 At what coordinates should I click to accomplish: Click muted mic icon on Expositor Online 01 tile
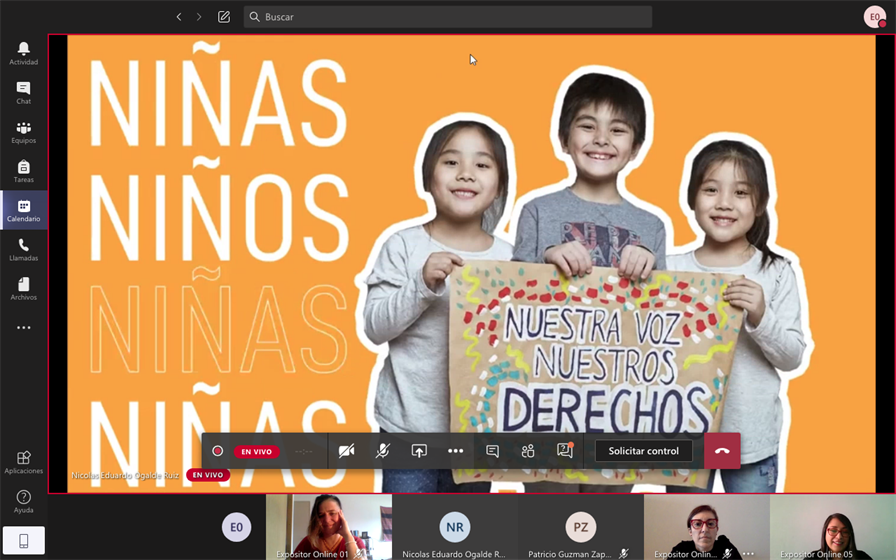point(358,554)
